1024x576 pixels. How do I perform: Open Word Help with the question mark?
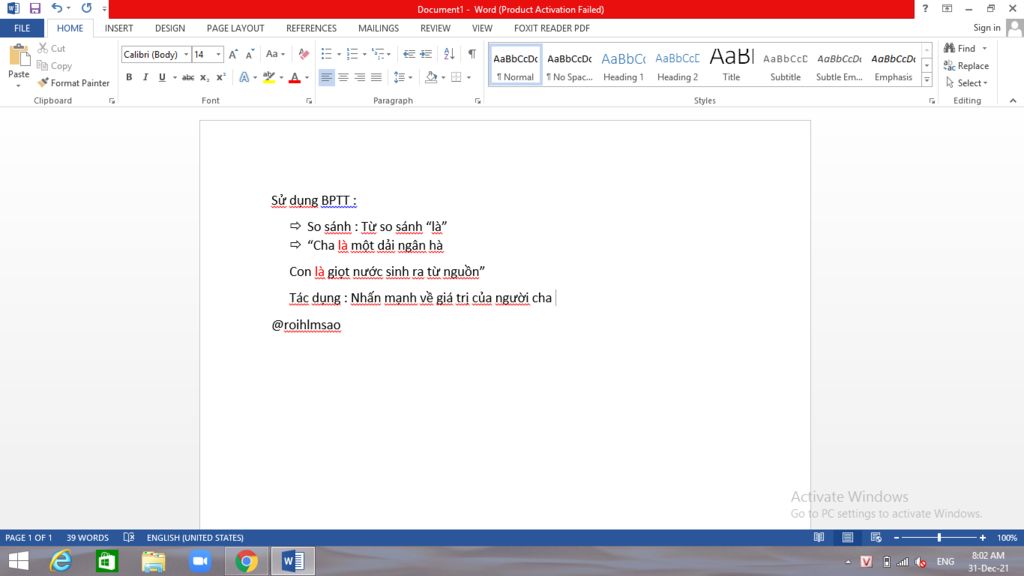click(925, 8)
